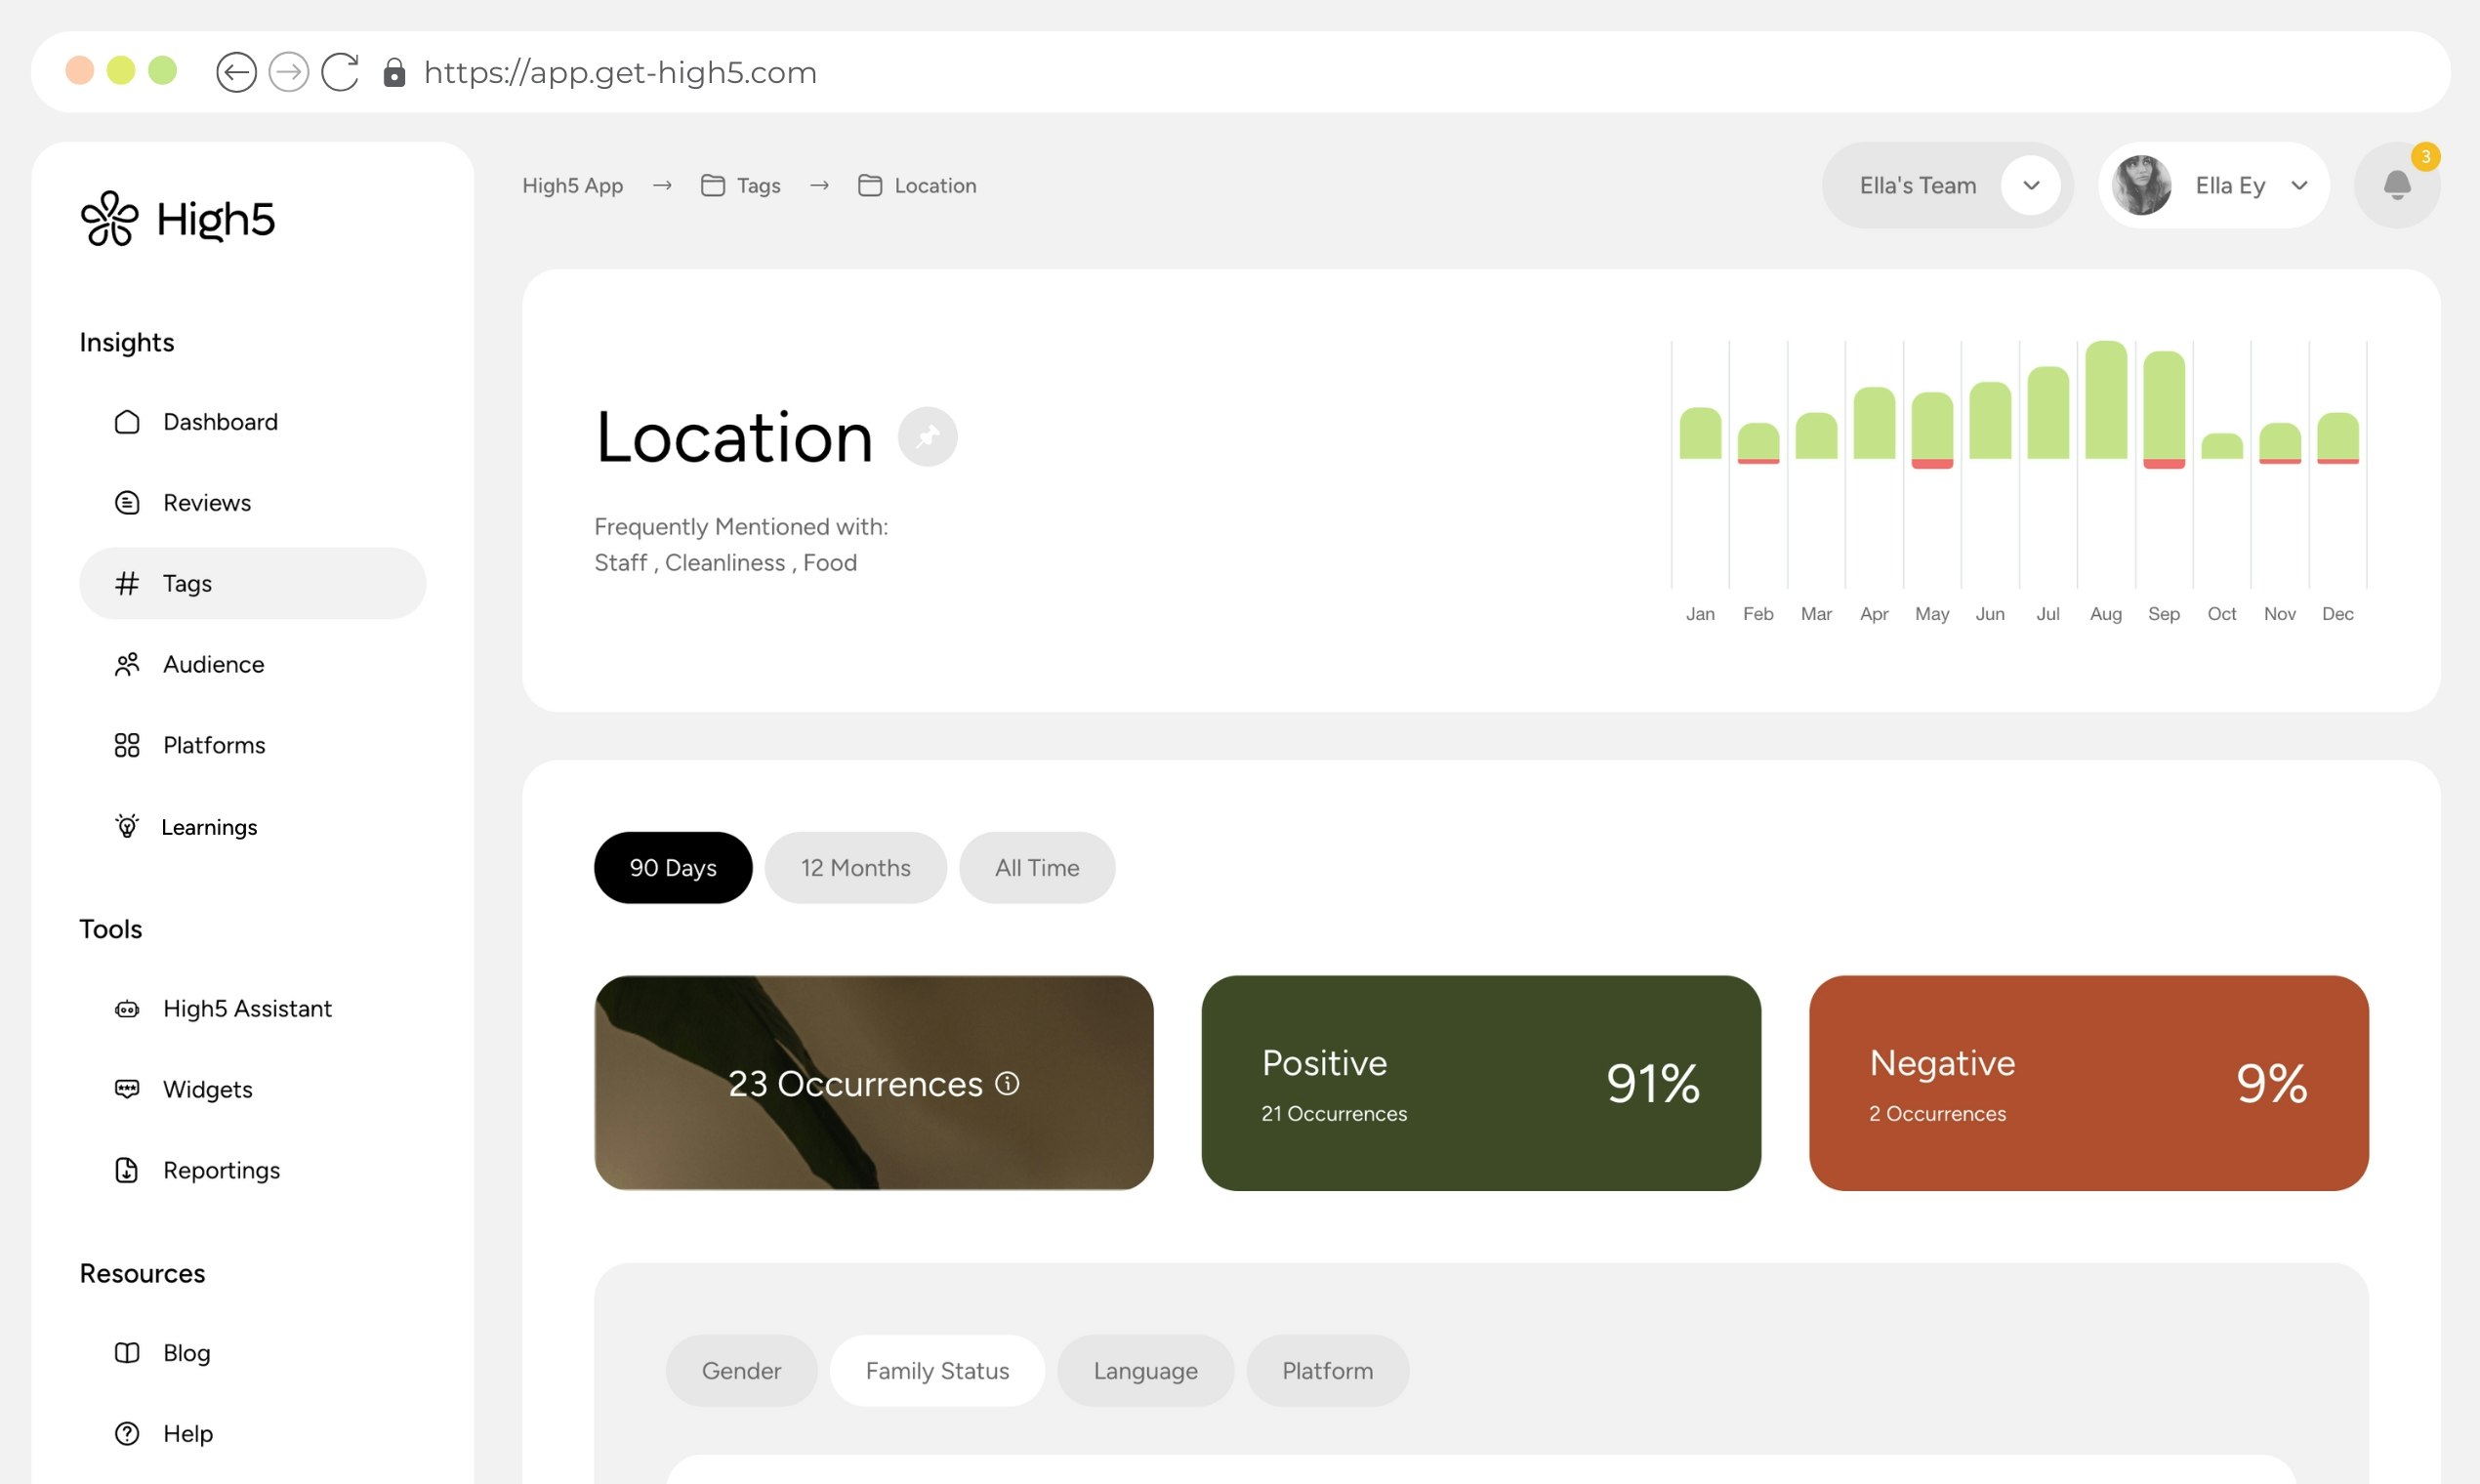The height and width of the screenshot is (1484, 2480).
Task: Expand Ella's Team dropdown chevron
Action: 2030,185
